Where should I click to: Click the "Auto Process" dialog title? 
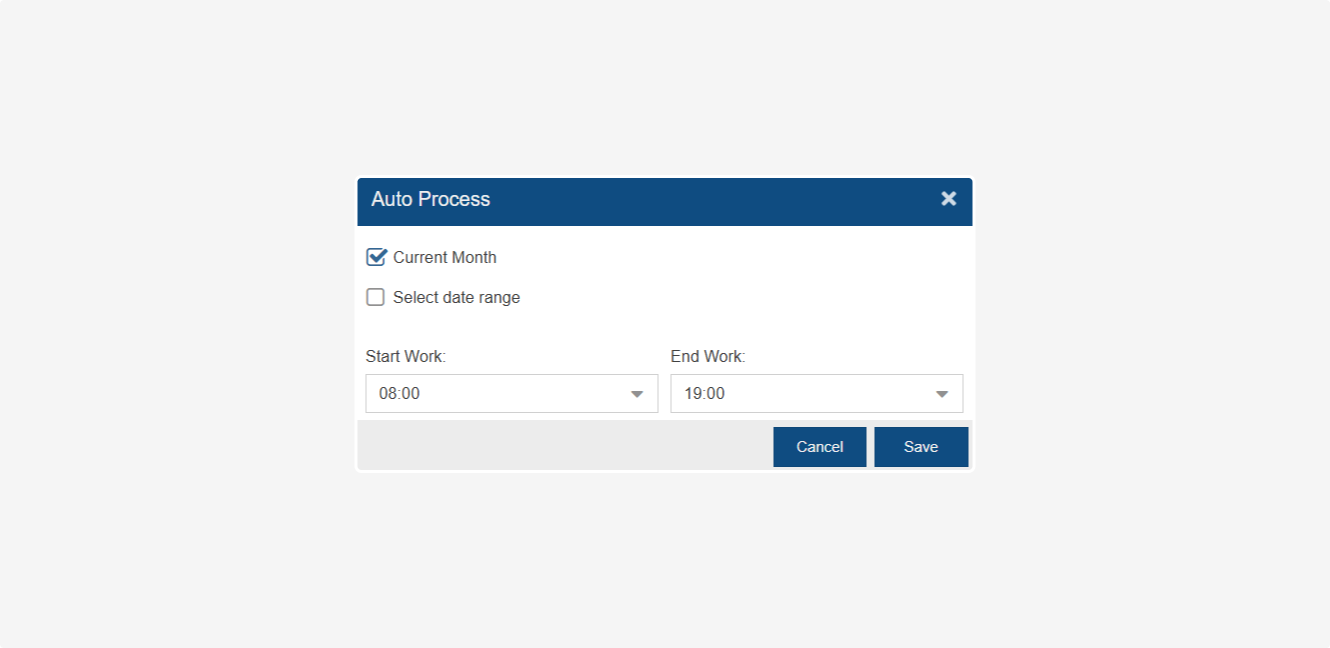coord(431,199)
